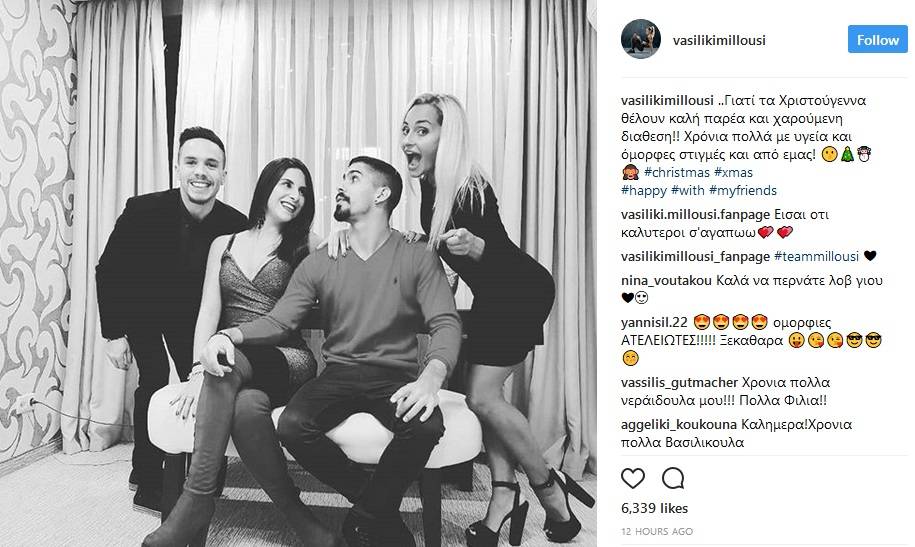The width and height of the screenshot is (915, 547).
Task: Open the vasilikimillousi profile avatar
Action: (x=641, y=39)
